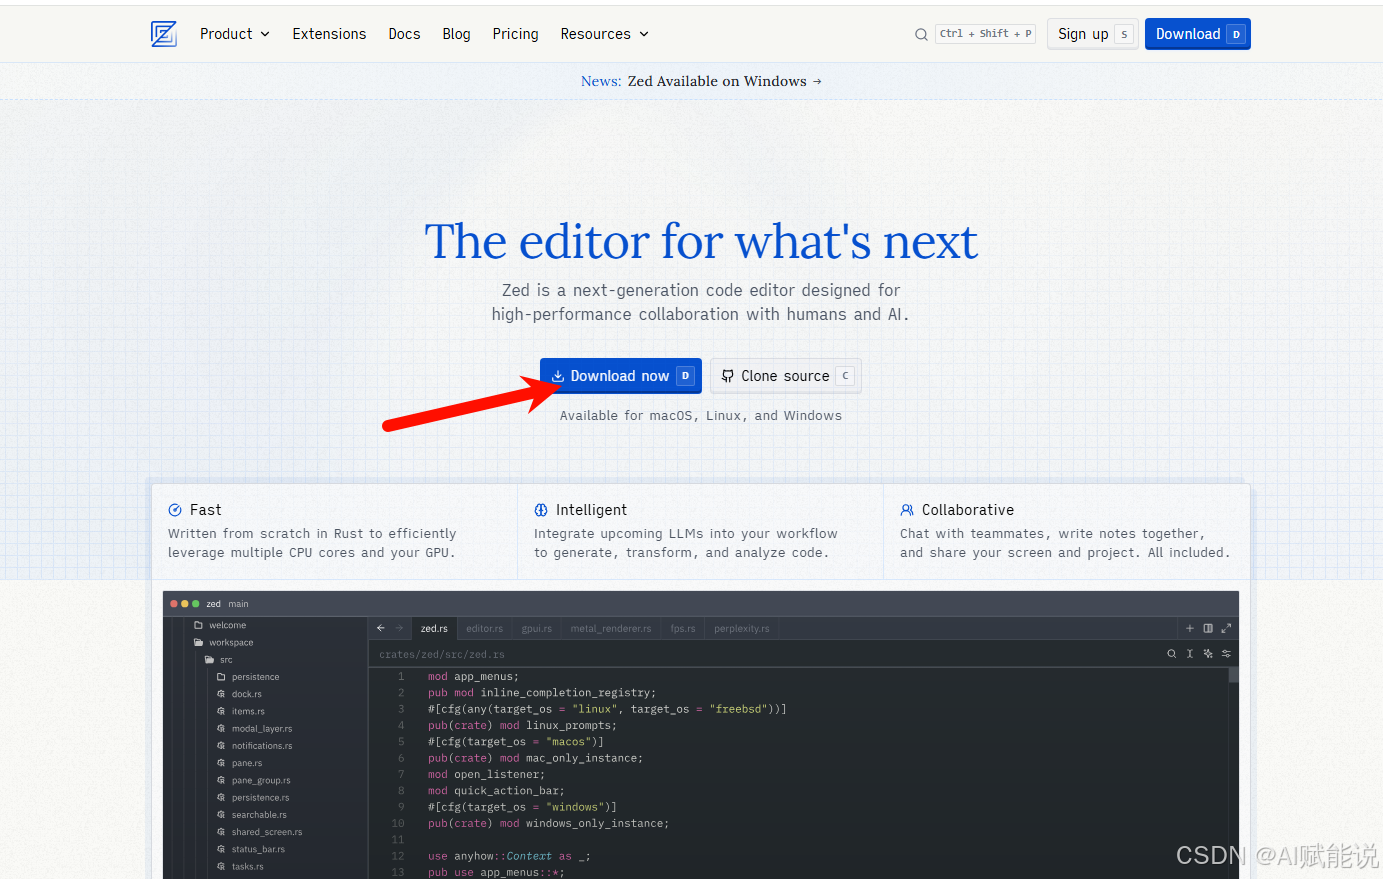Click the Clone source button

tap(786, 376)
